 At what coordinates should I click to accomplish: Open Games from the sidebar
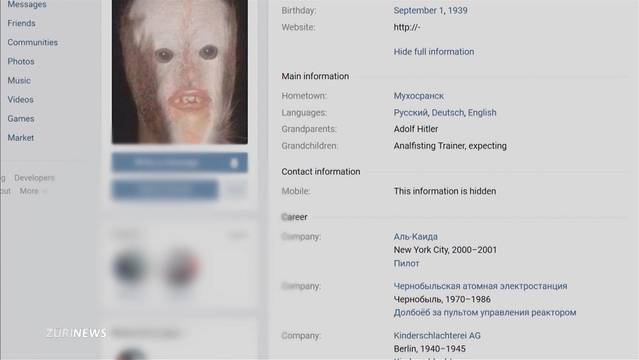21,119
